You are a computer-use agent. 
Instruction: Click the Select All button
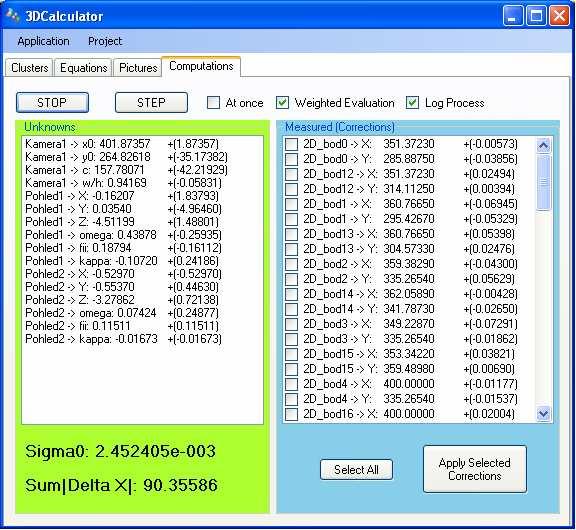(x=356, y=469)
